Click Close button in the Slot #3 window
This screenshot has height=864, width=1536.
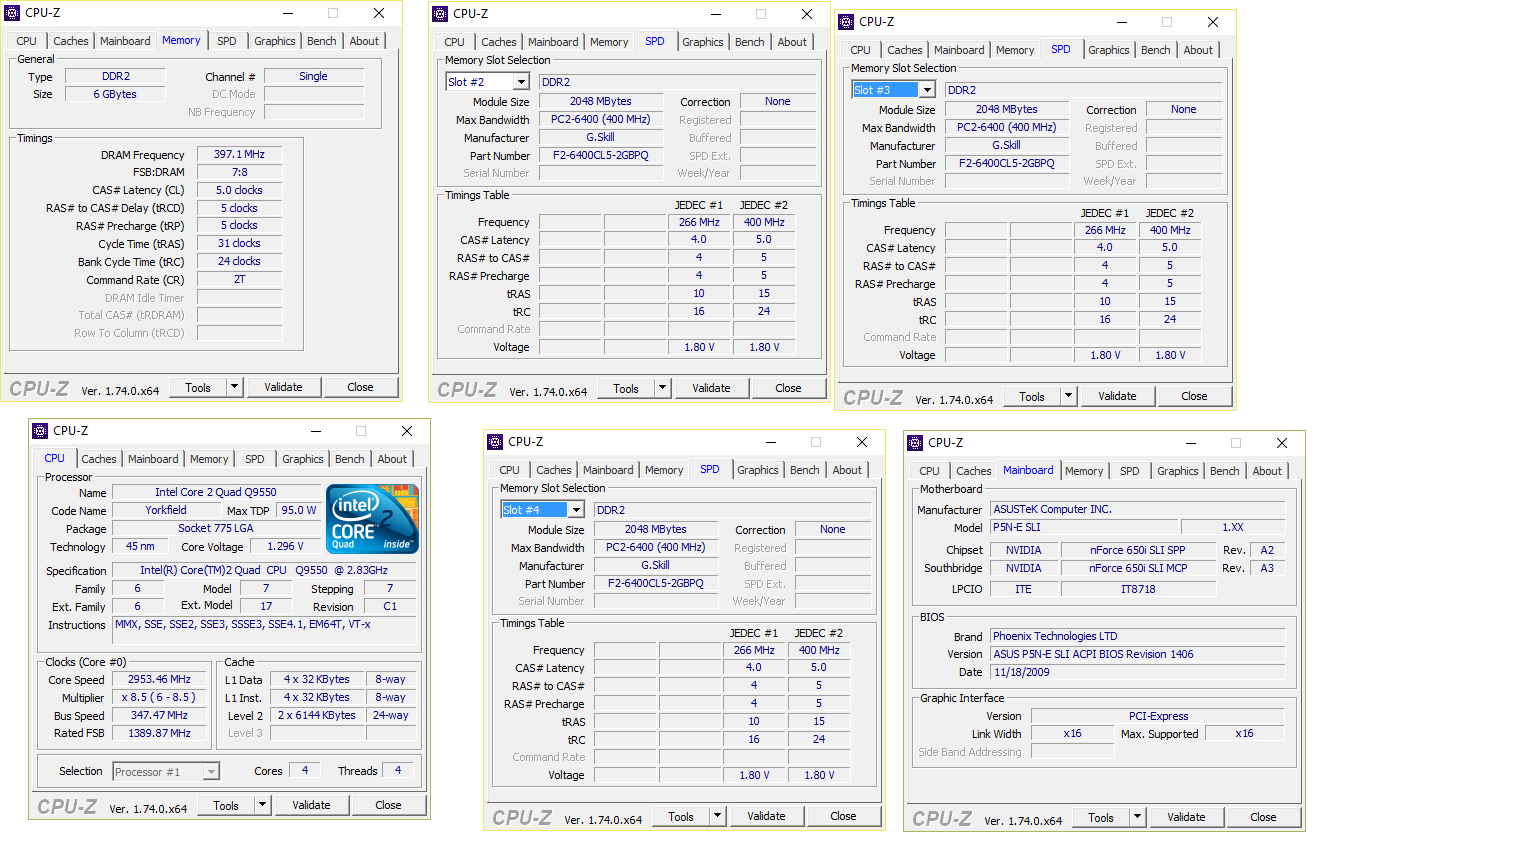[x=1194, y=396]
